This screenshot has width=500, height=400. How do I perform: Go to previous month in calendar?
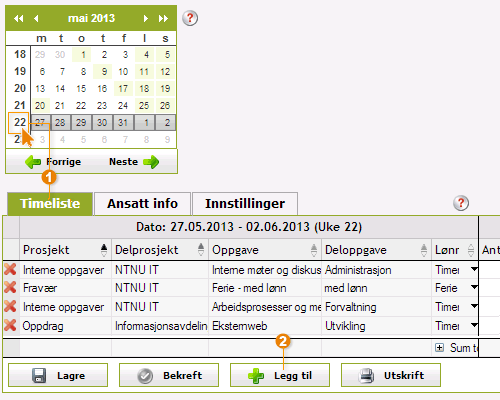(x=36, y=18)
